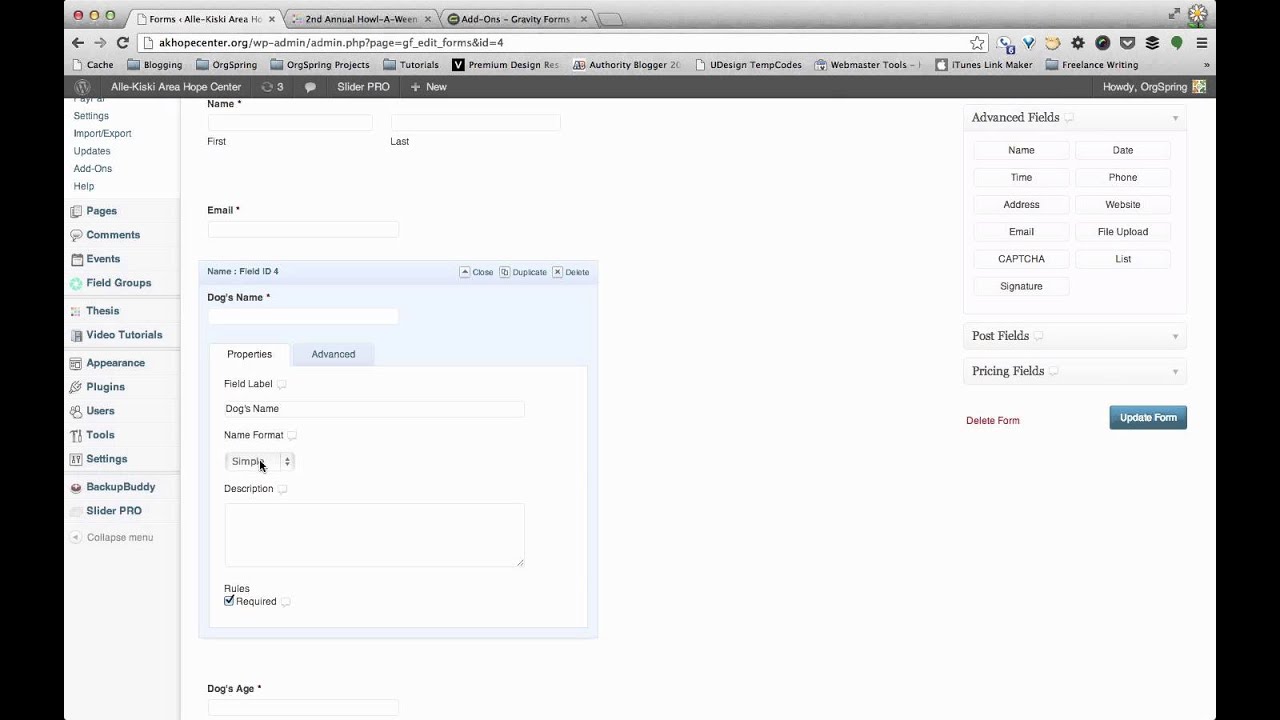This screenshot has height=720, width=1280.
Task: Open the updates icon showing 3
Action: point(271,87)
